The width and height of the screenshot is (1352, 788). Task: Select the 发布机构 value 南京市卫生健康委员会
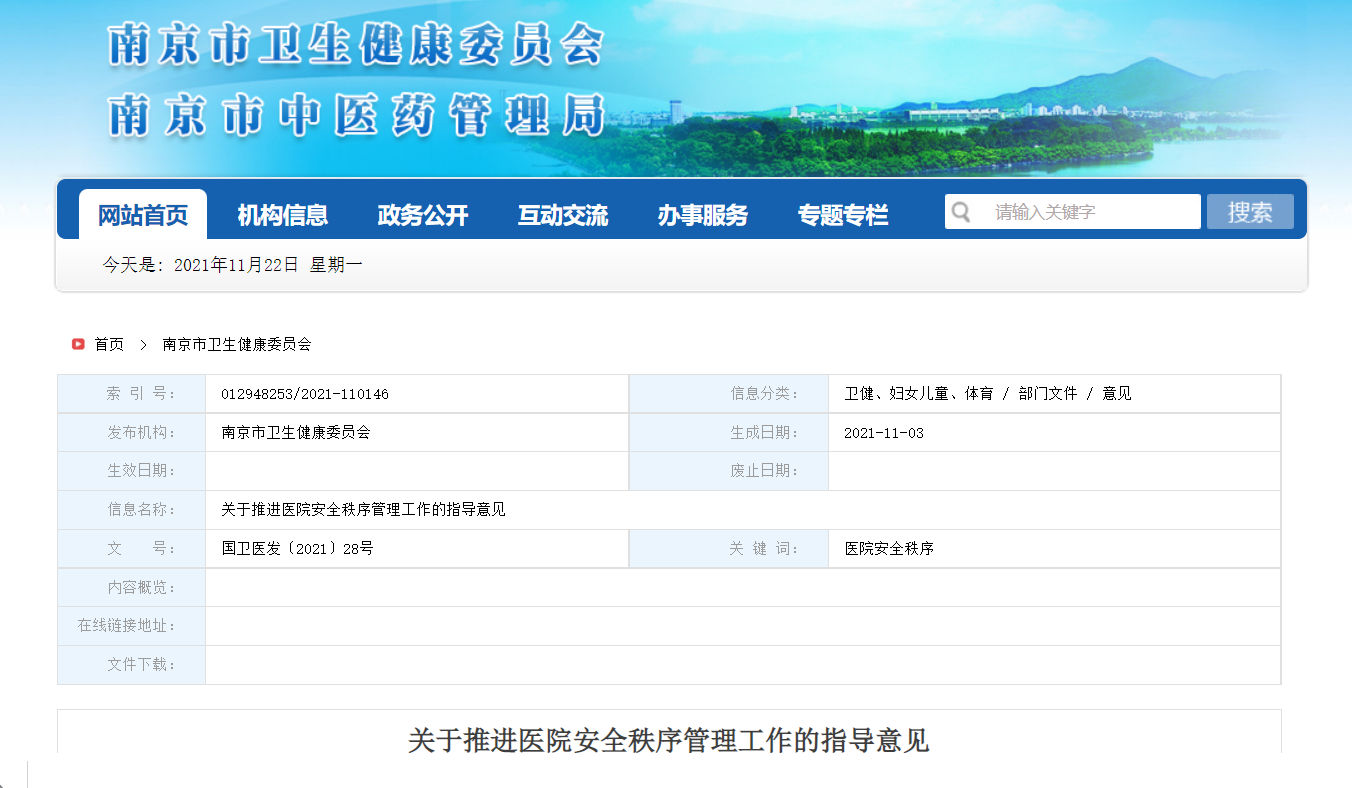296,433
